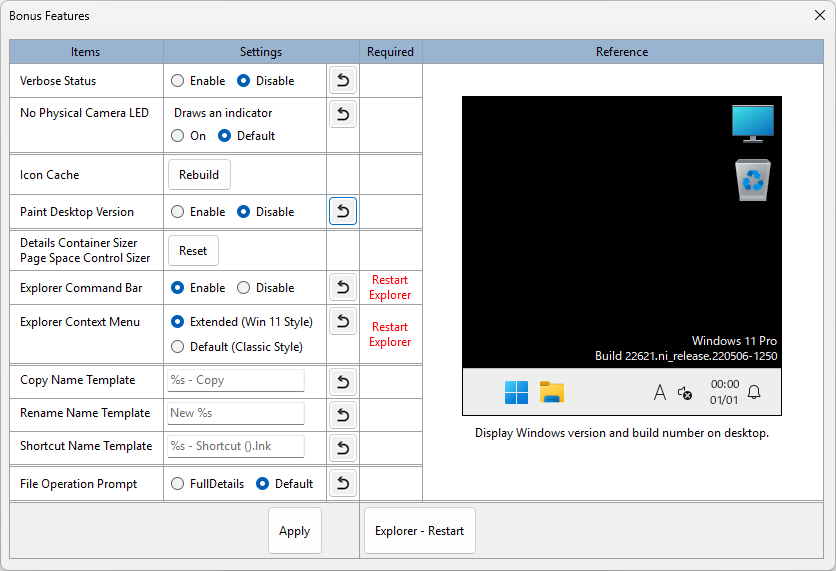Click the Required column header
This screenshot has width=836, height=571.
coord(391,52)
